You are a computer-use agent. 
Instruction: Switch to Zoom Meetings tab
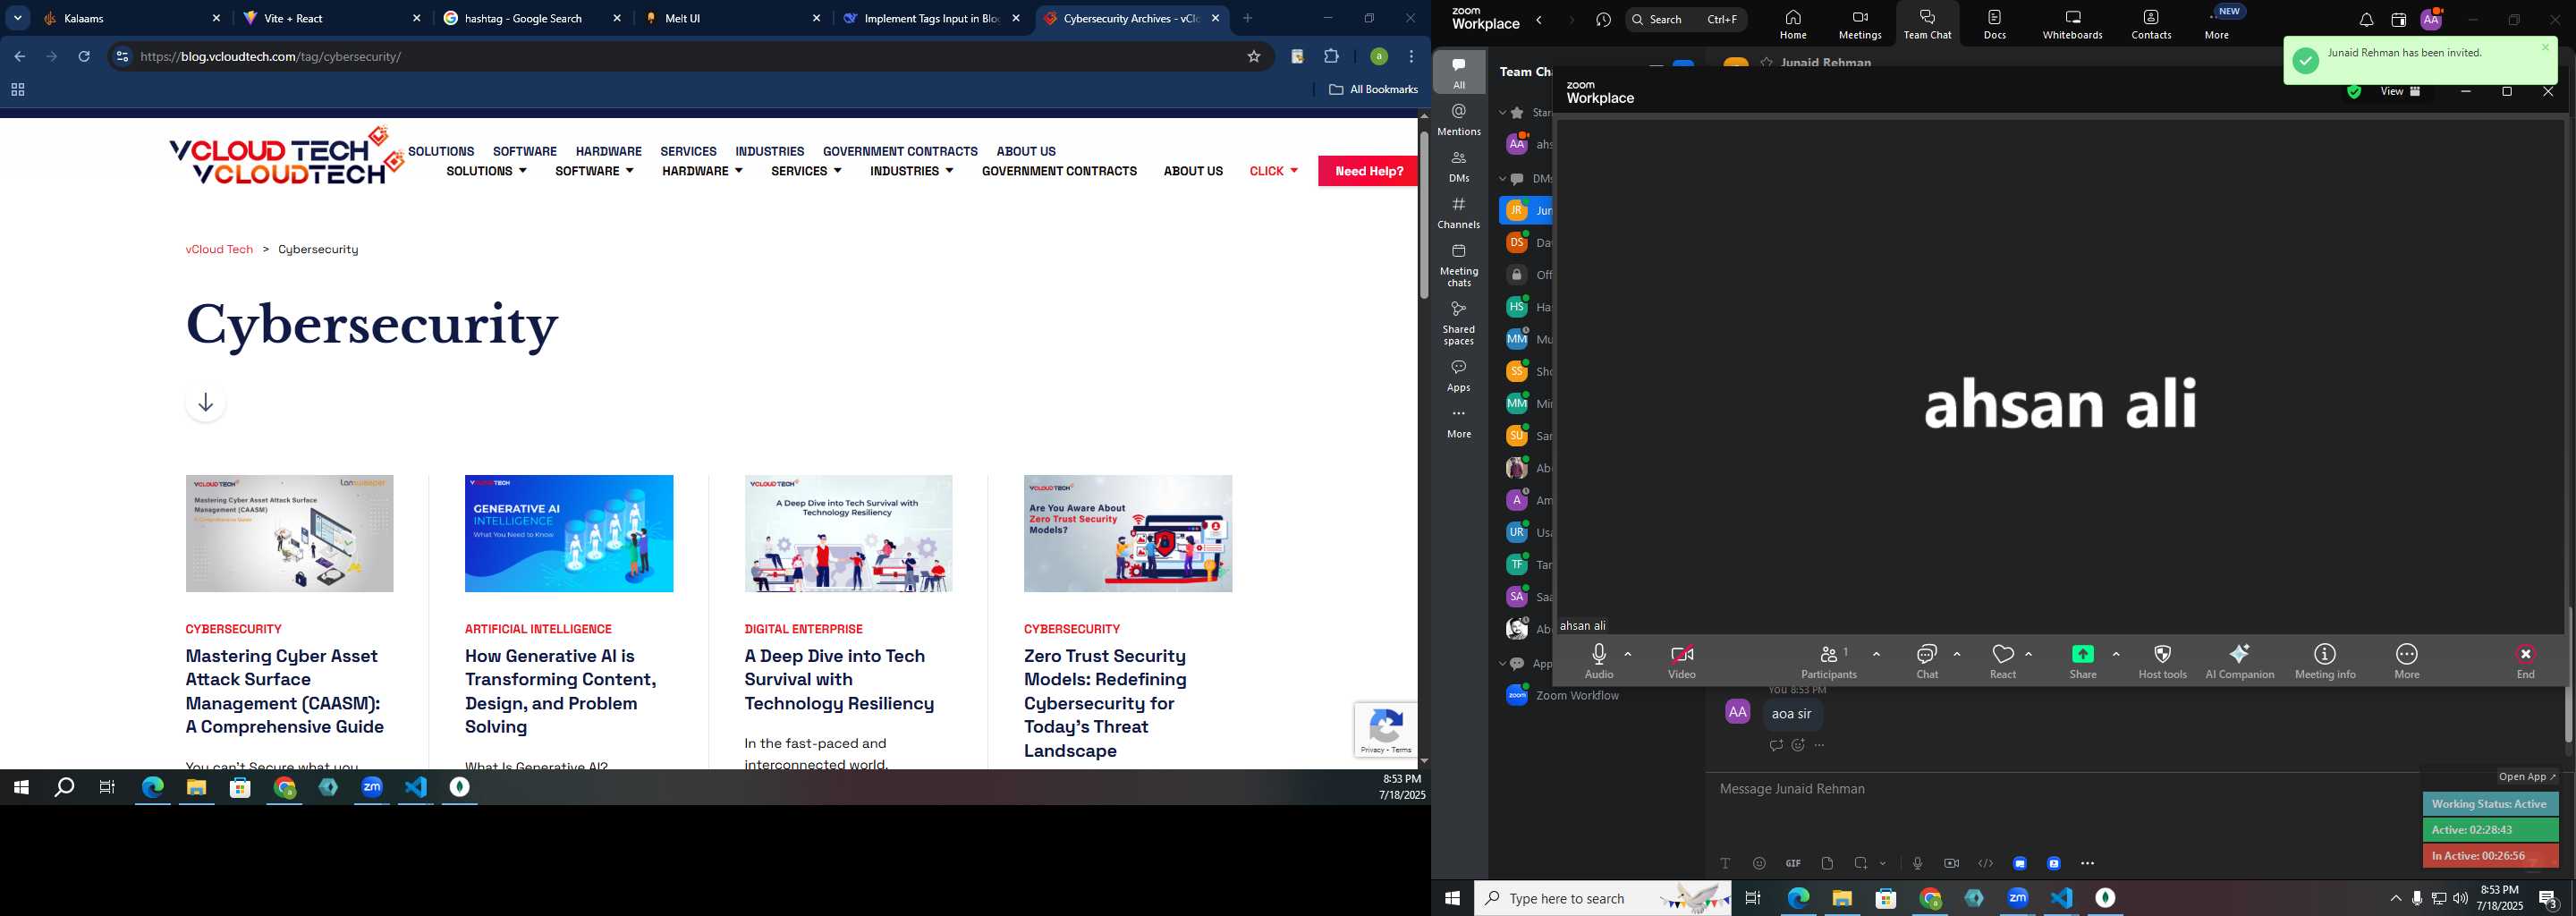(1860, 24)
